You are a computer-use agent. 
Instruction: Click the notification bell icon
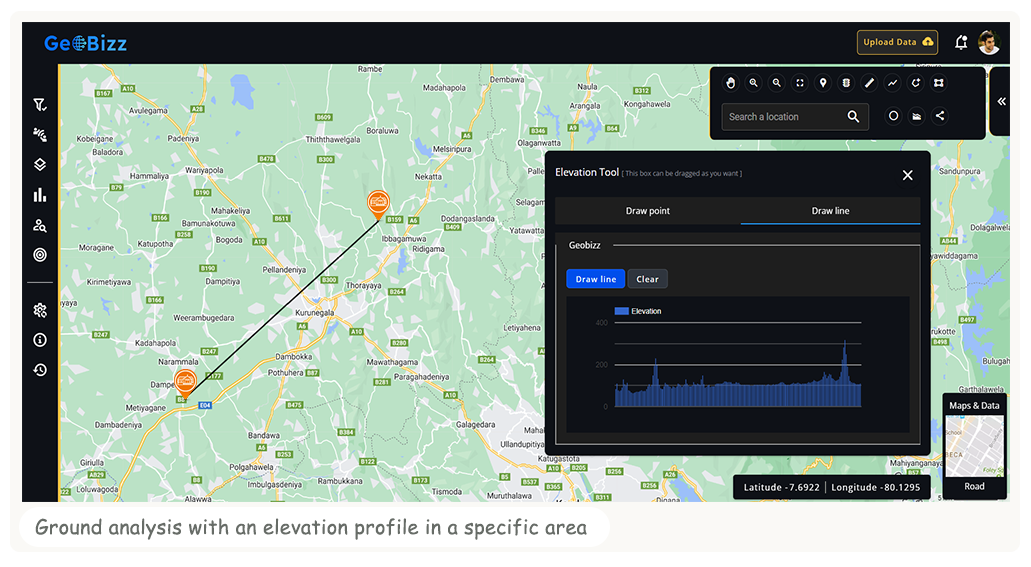[961, 43]
